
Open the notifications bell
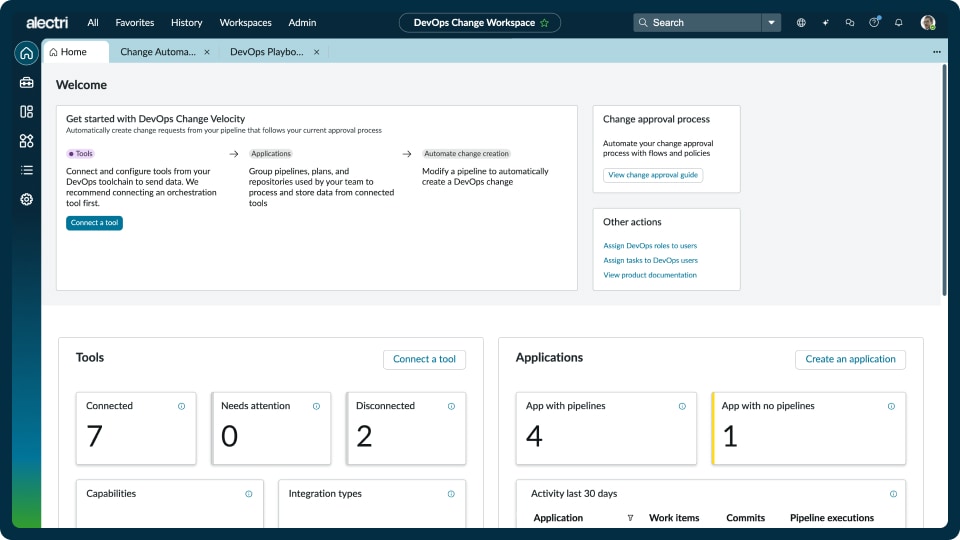pyautogui.click(x=899, y=23)
